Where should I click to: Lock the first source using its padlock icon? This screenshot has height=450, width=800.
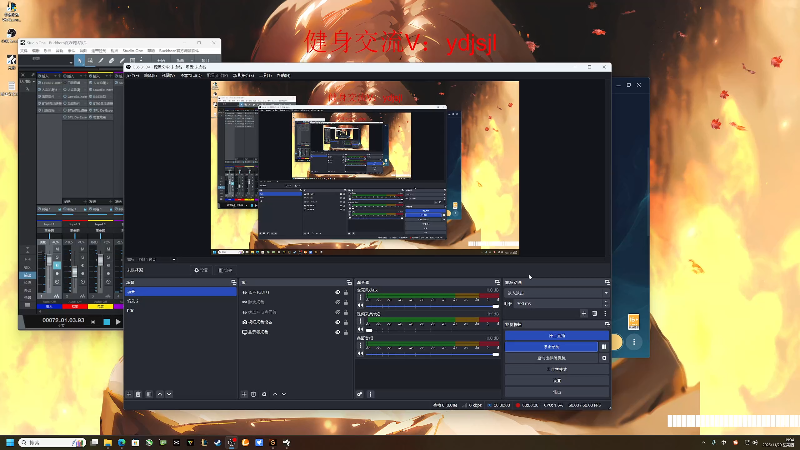tap(346, 293)
